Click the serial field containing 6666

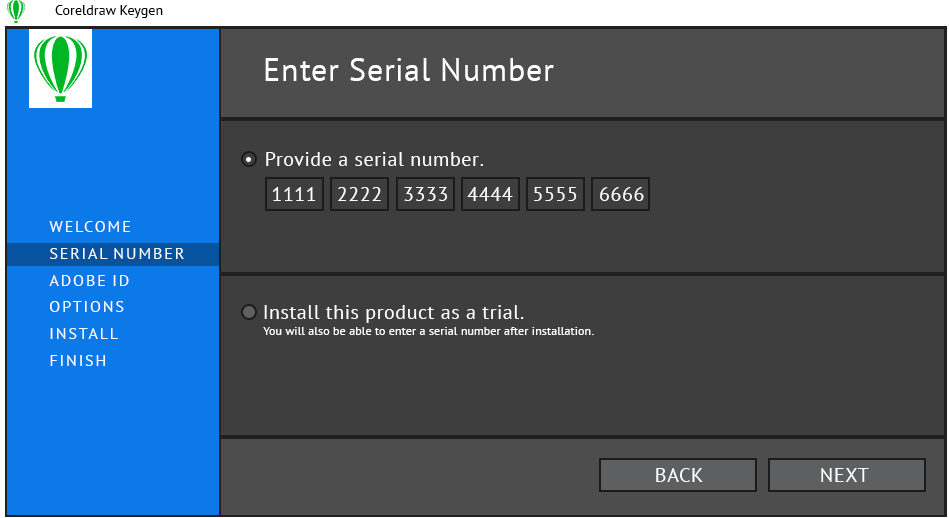621,194
